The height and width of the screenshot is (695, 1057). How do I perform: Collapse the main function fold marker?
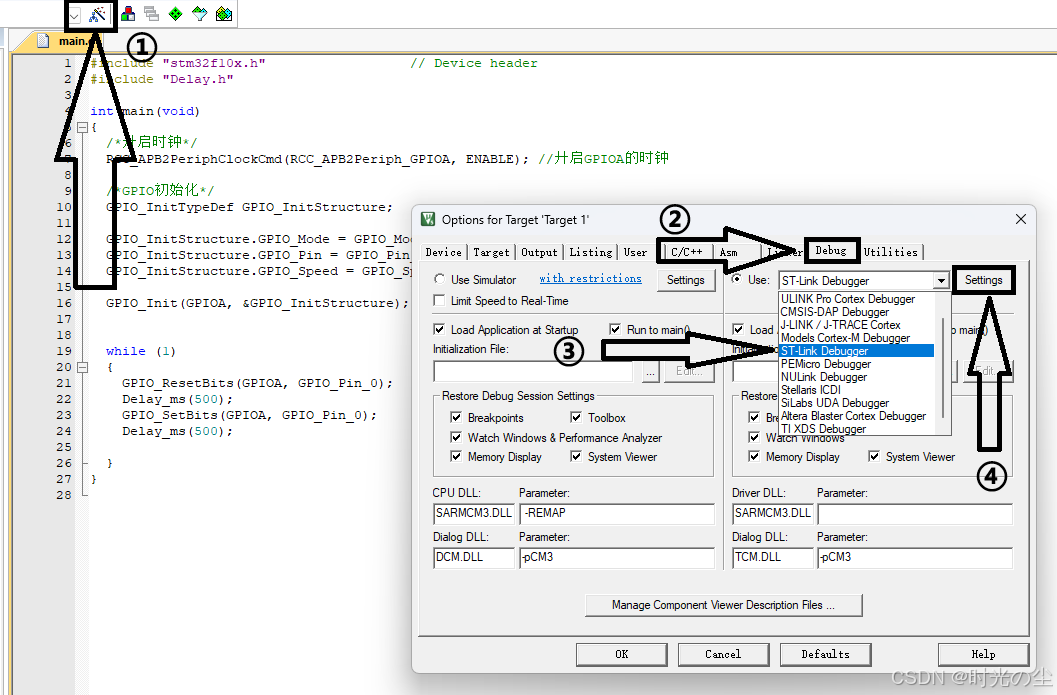pyautogui.click(x=82, y=127)
